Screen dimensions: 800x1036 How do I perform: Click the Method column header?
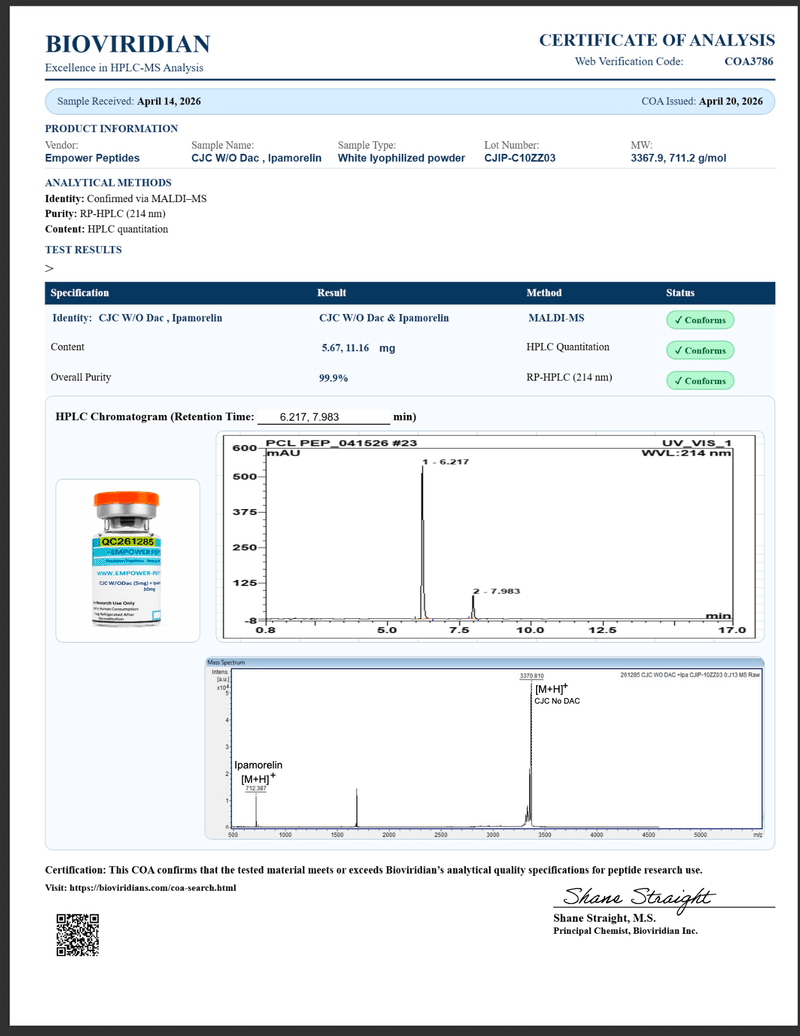coord(544,293)
